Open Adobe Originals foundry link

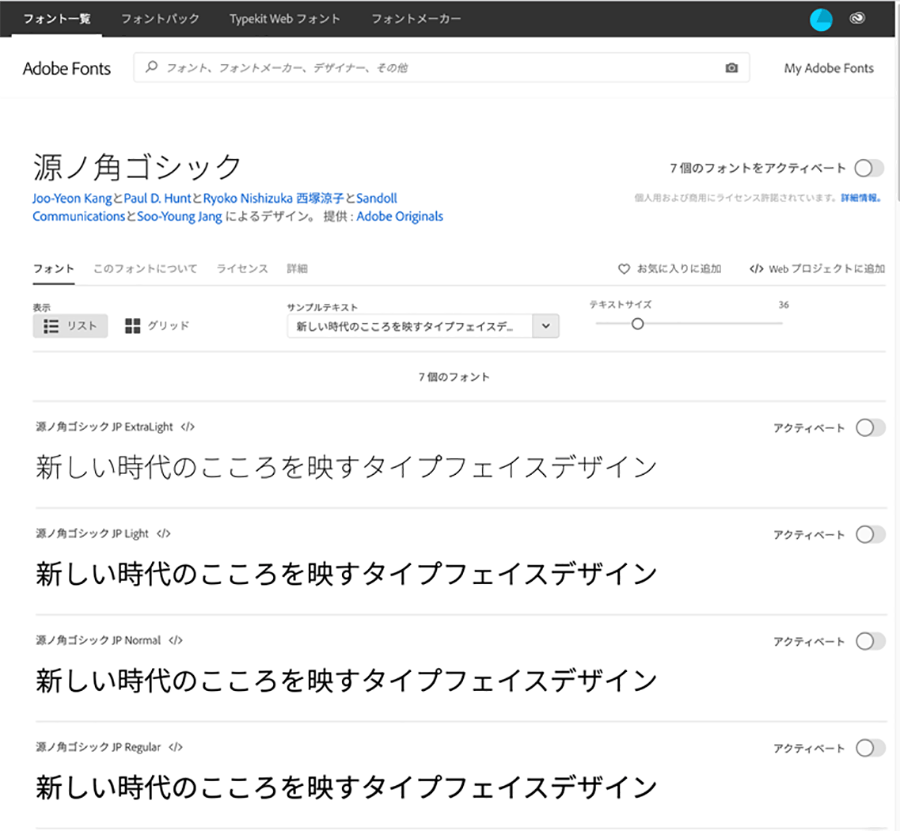pyautogui.click(x=399, y=216)
